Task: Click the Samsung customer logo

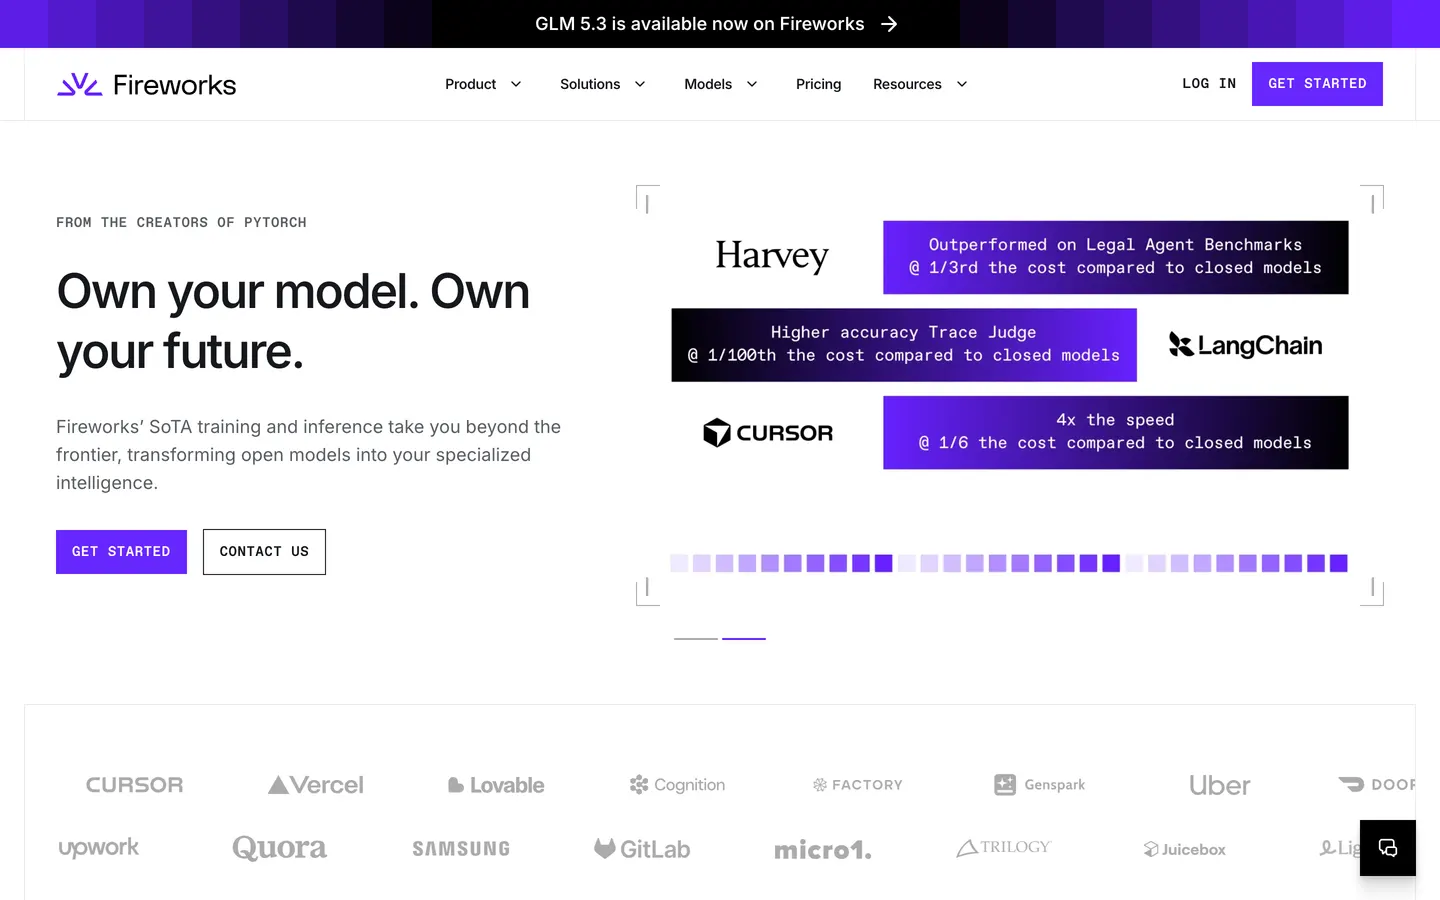Action: (461, 849)
